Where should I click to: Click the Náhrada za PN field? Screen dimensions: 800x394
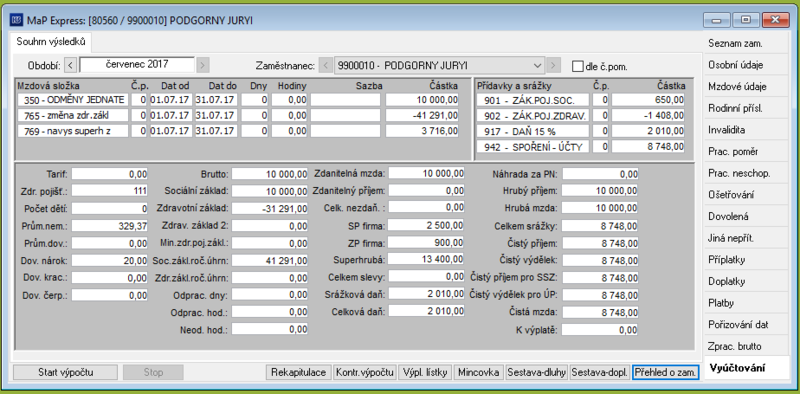pos(600,174)
